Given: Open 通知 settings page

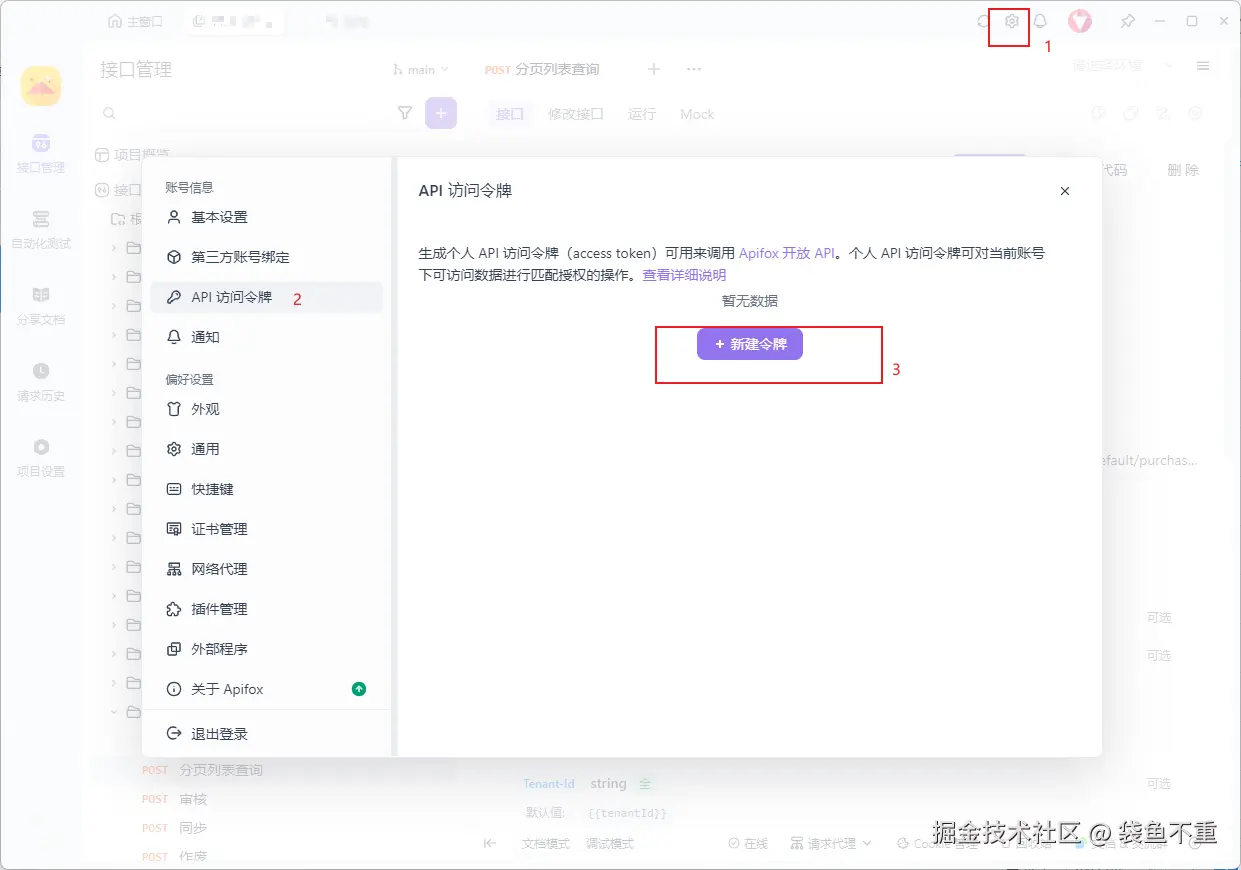Looking at the screenshot, I should click(x=267, y=337).
